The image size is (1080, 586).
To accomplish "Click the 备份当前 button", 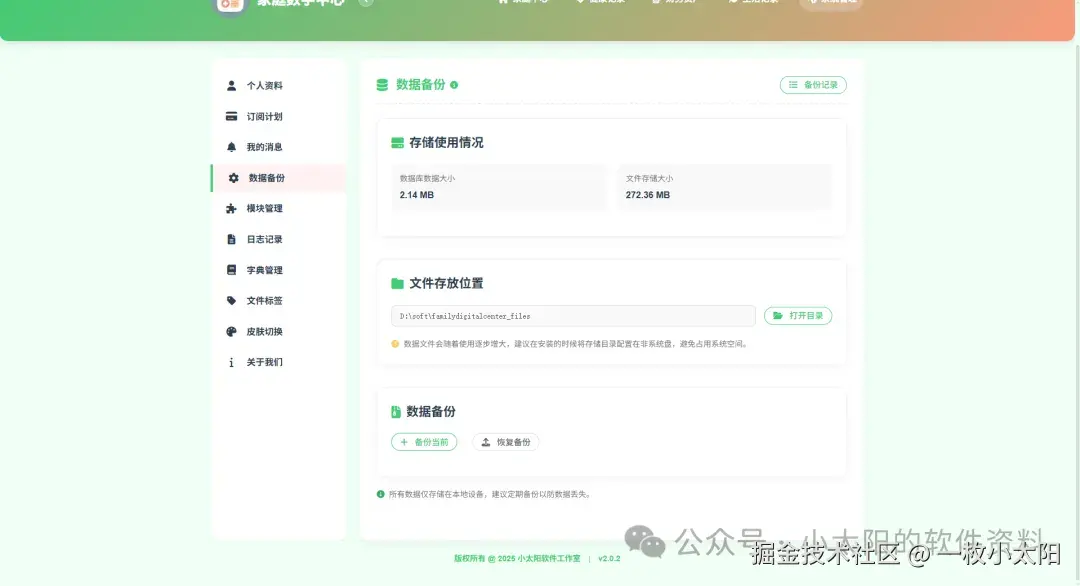I will pyautogui.click(x=424, y=441).
